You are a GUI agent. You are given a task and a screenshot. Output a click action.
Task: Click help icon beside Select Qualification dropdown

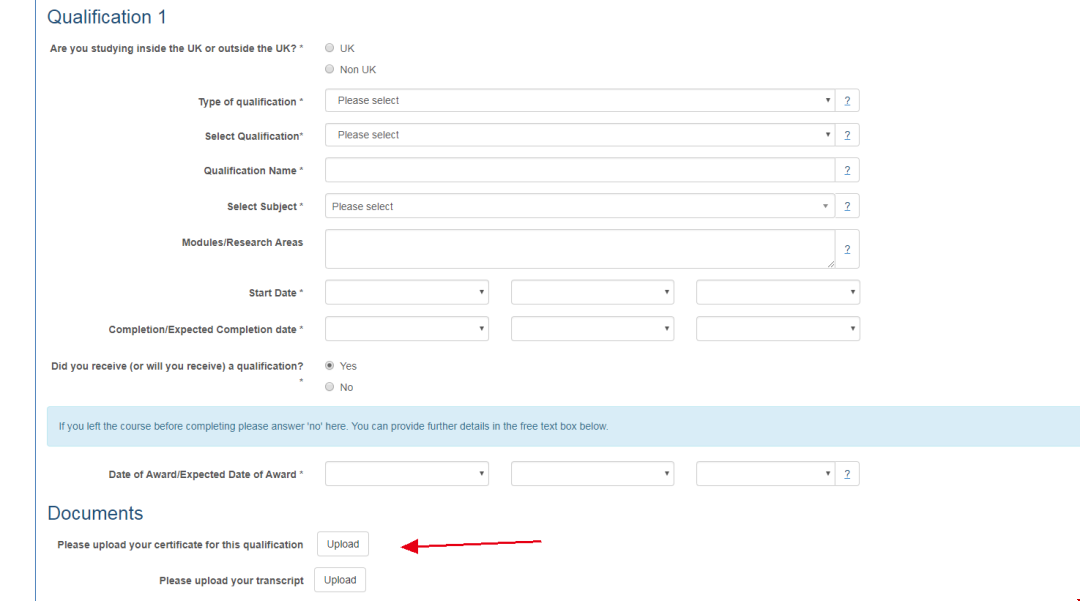point(846,135)
